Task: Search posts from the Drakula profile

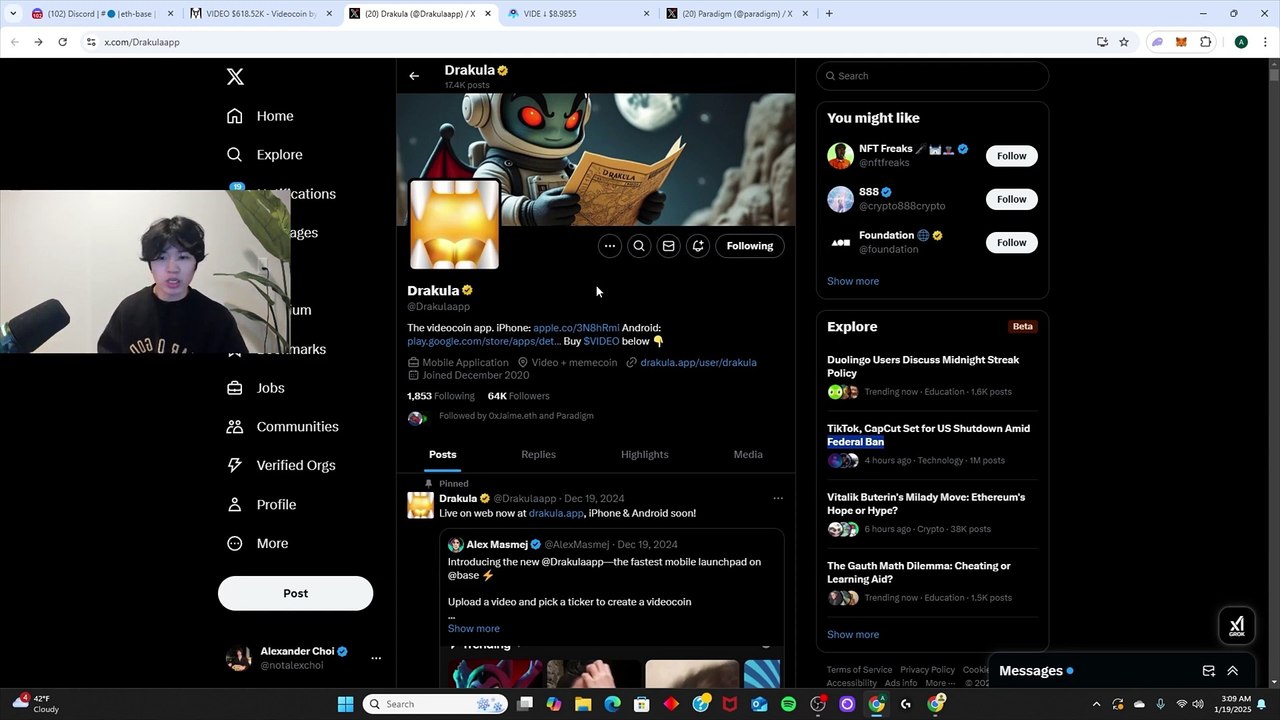Action: click(x=639, y=246)
